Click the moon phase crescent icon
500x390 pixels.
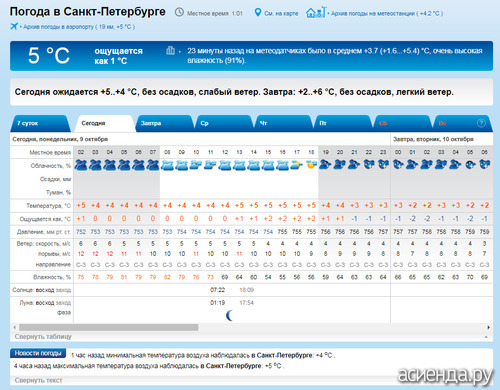coord(229,315)
